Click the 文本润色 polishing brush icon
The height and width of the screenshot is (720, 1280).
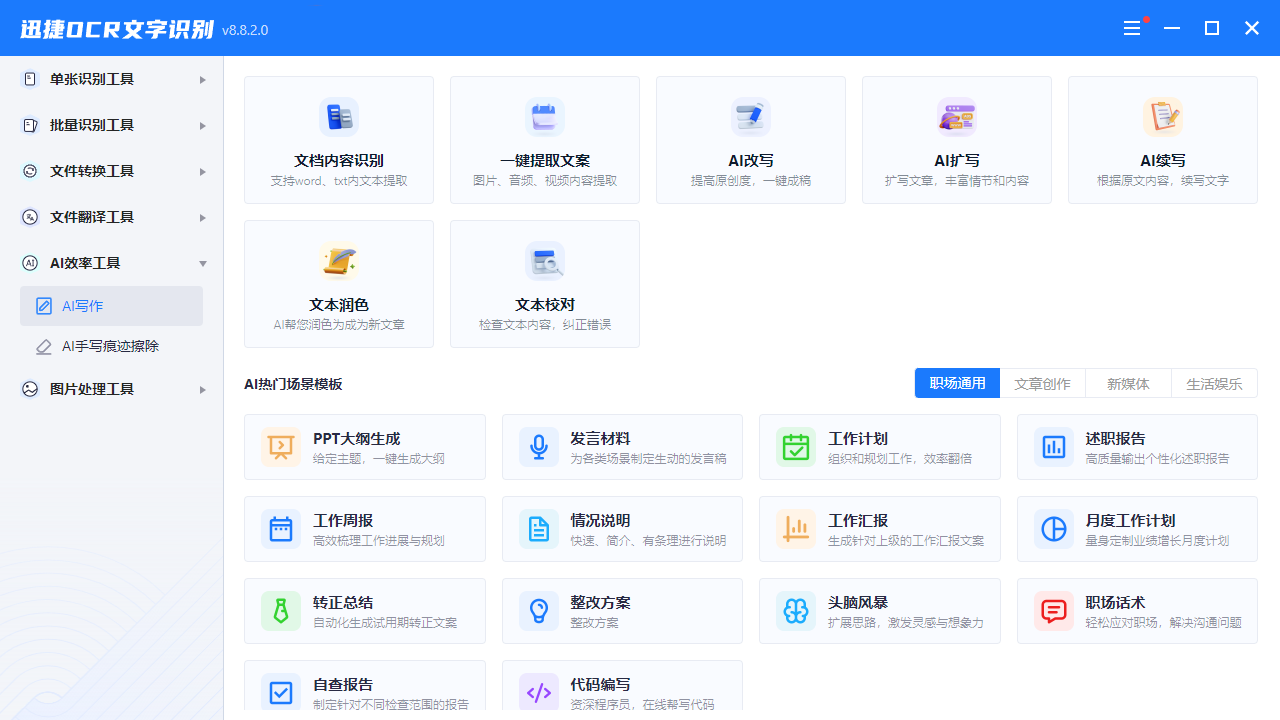click(339, 260)
